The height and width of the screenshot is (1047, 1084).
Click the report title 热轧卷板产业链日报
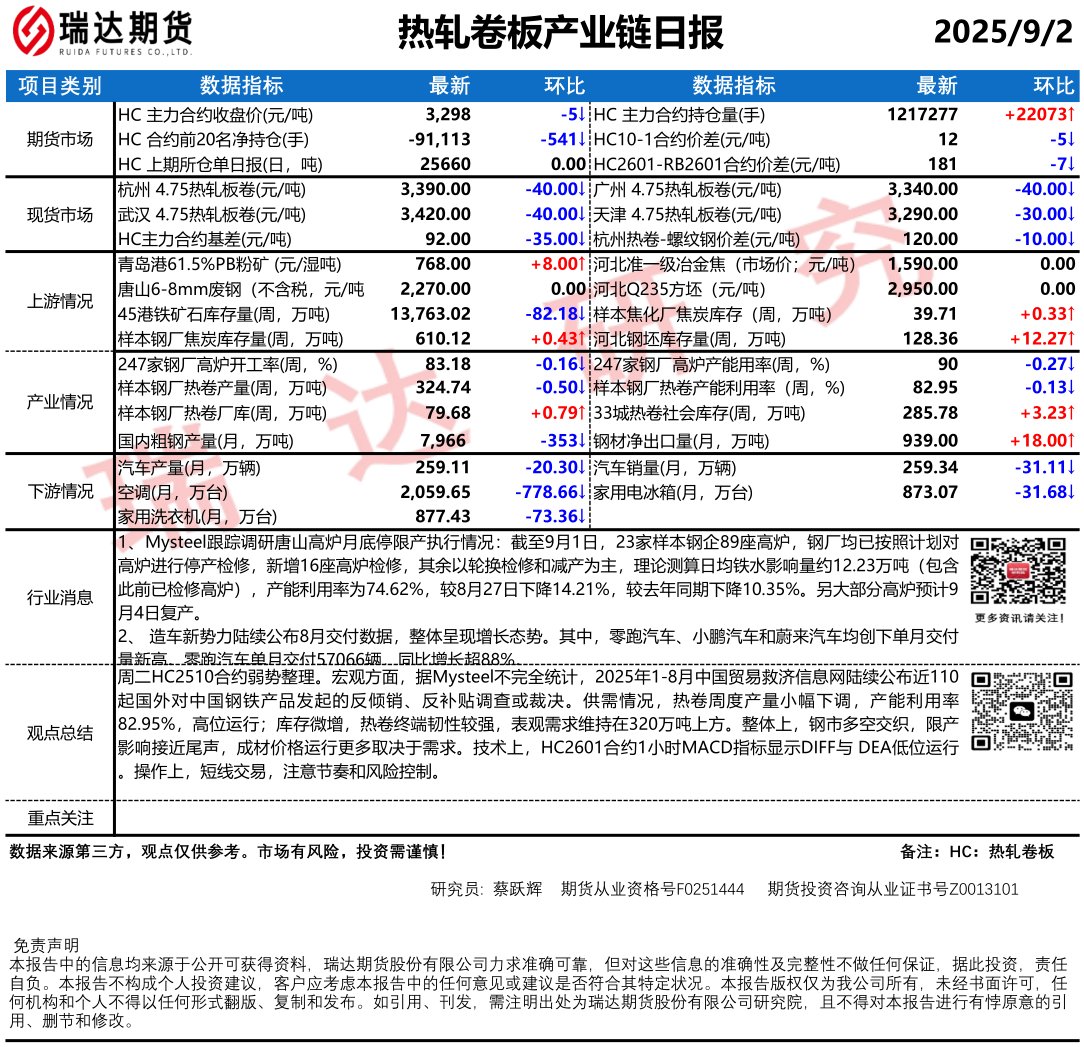(560, 33)
